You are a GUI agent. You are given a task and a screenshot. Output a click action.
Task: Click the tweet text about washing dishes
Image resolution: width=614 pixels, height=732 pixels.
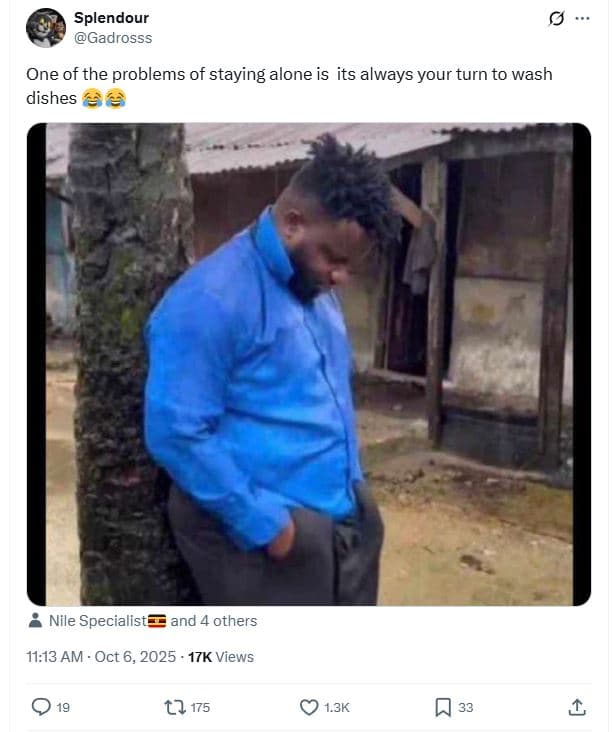288,86
